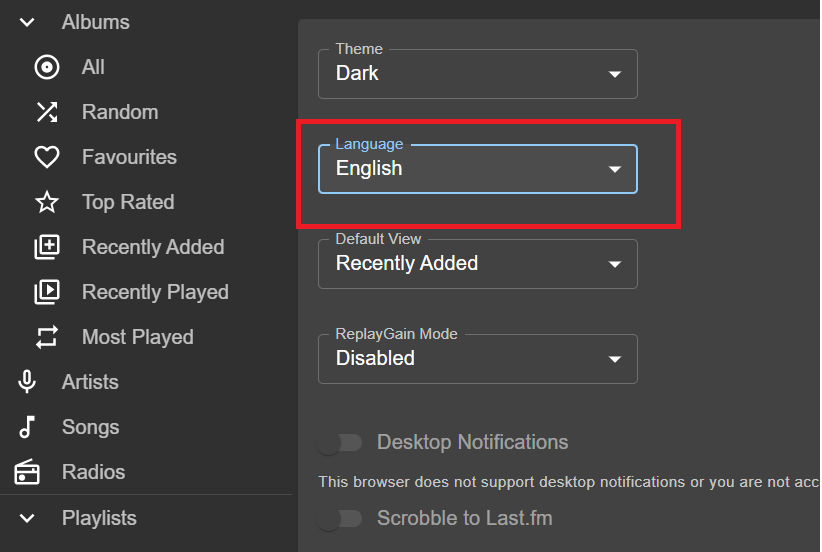Enable the Scrobble to Last.fm switch
Screen dimensions: 822x552
click(x=340, y=518)
